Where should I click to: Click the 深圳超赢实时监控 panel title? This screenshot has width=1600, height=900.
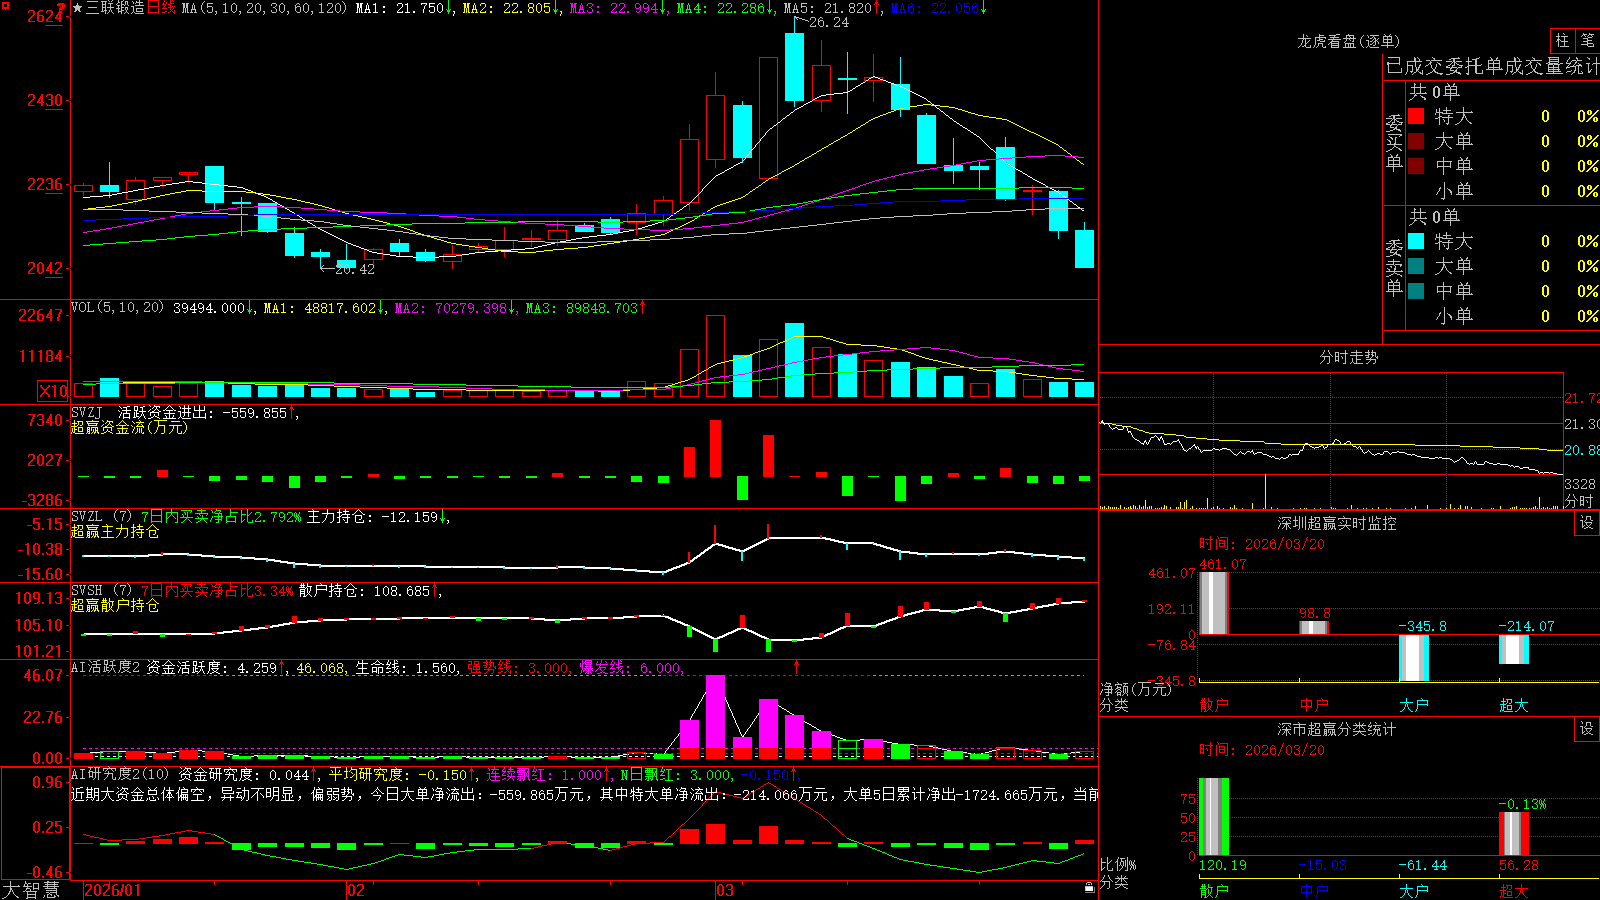coord(1337,523)
